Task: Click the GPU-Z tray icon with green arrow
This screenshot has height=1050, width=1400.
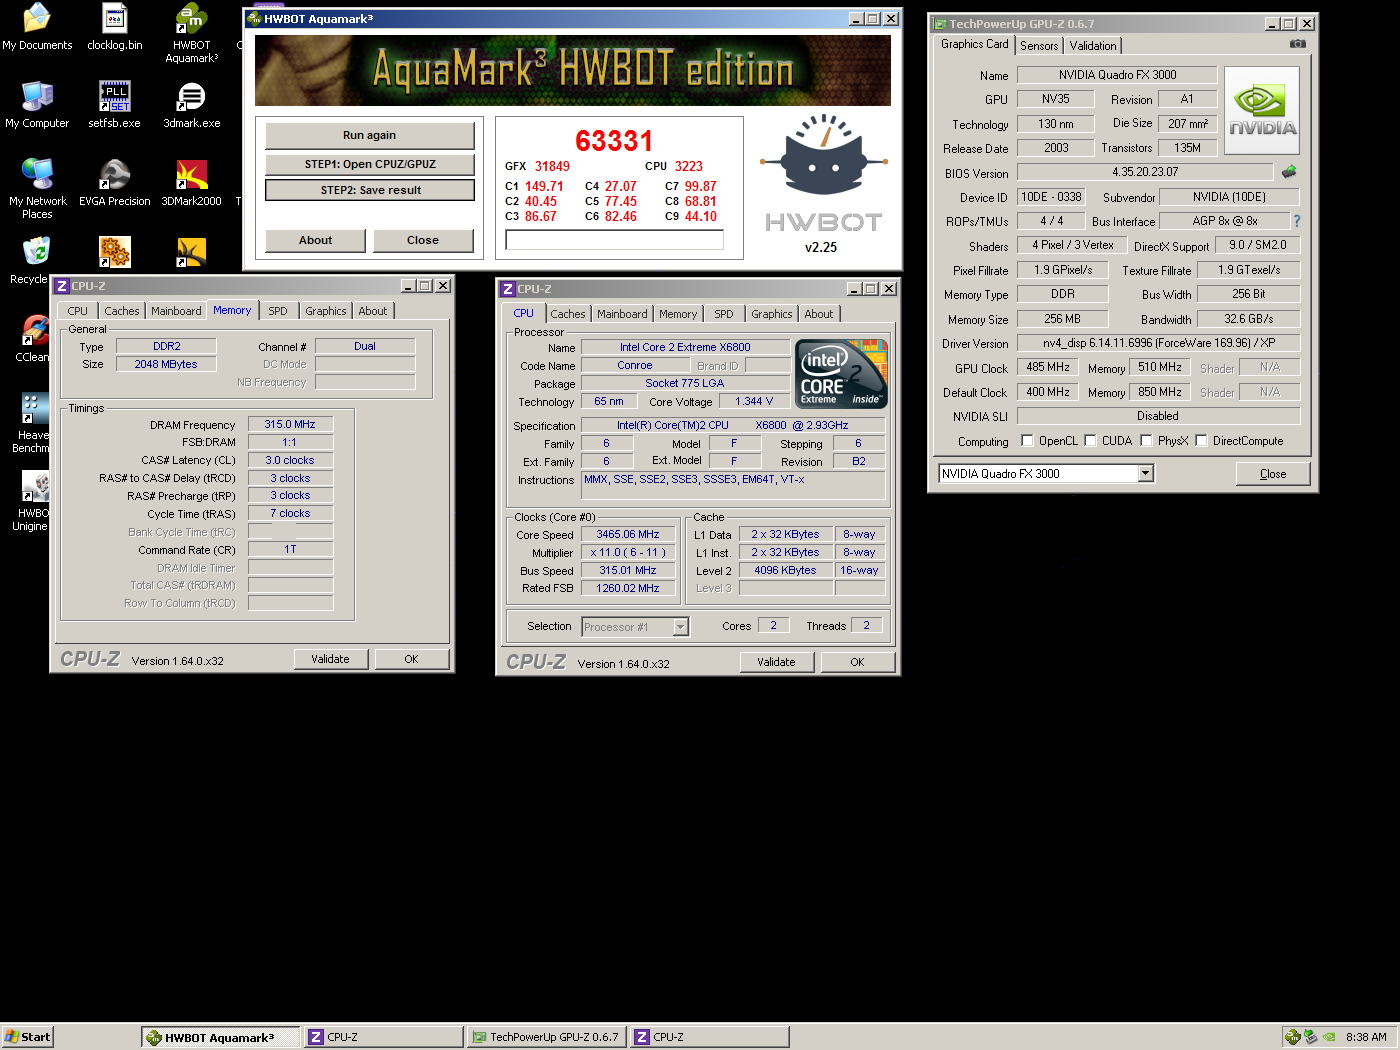Action: tap(1311, 1037)
